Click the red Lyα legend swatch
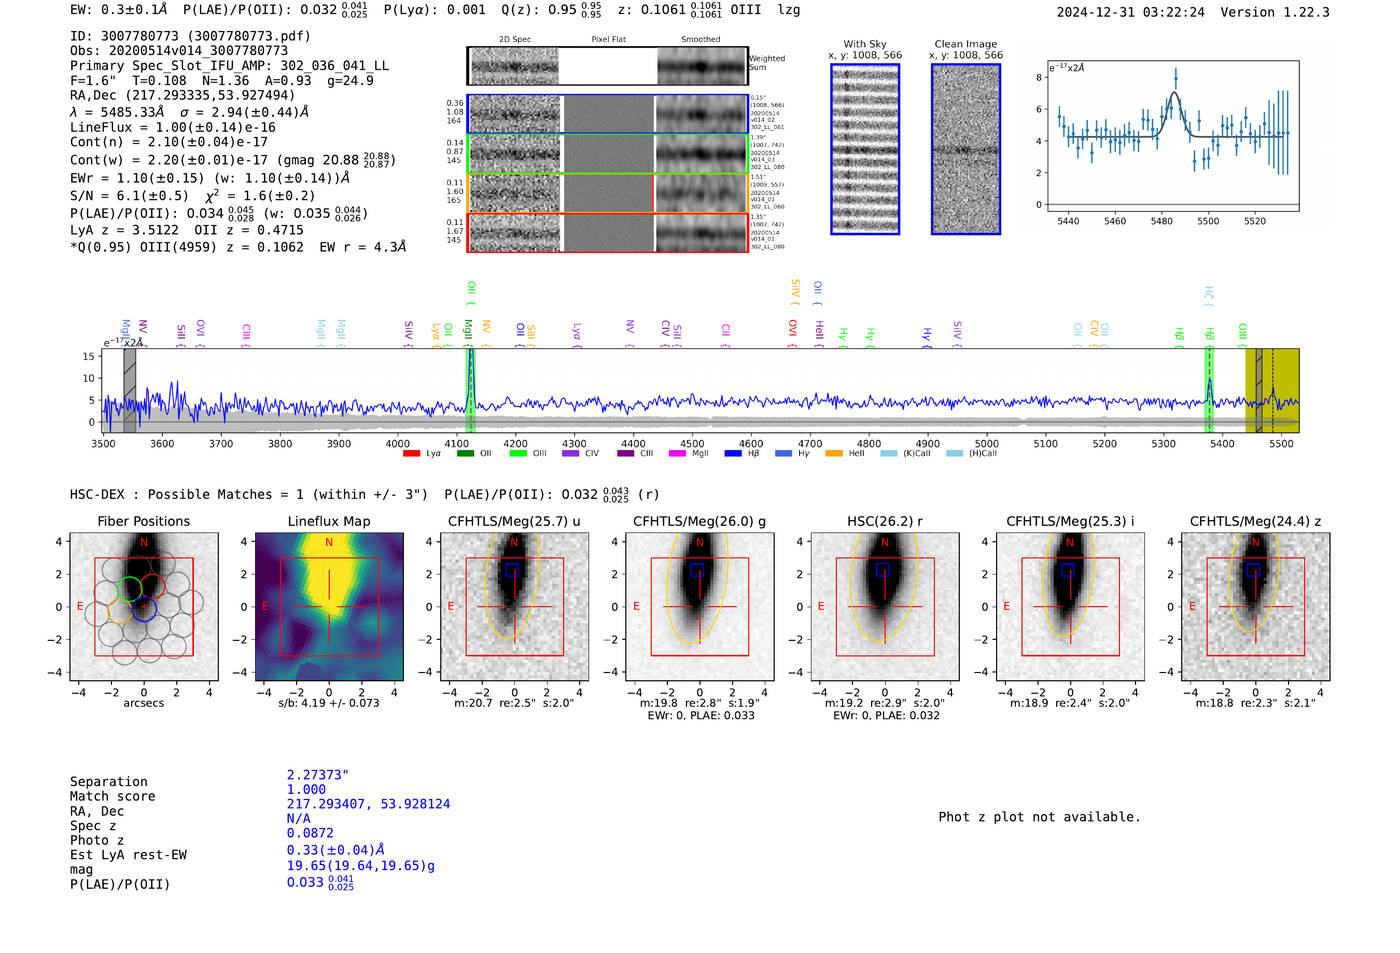This screenshot has height=953, width=1400. tap(411, 454)
